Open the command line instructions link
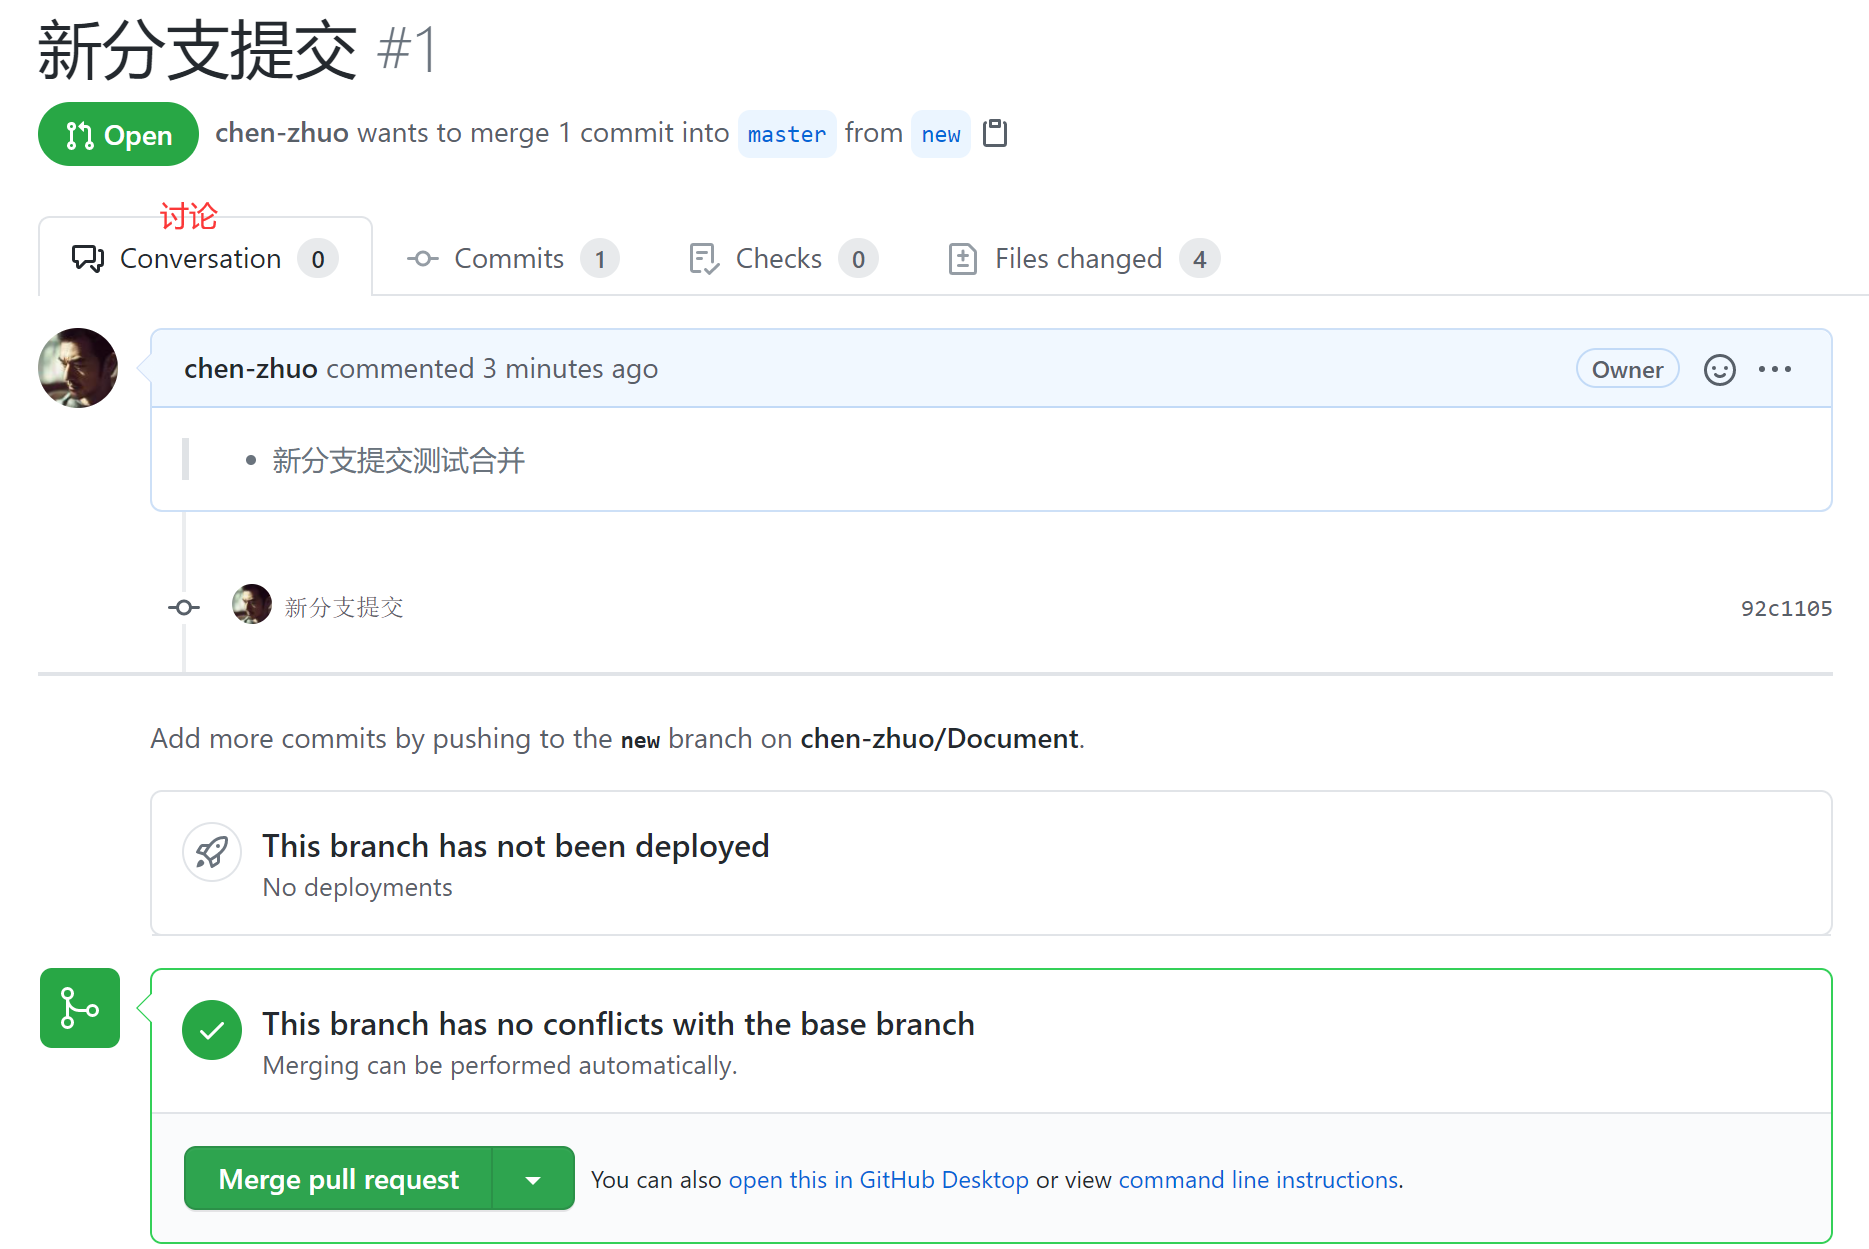The width and height of the screenshot is (1869, 1249). pos(1258,1180)
